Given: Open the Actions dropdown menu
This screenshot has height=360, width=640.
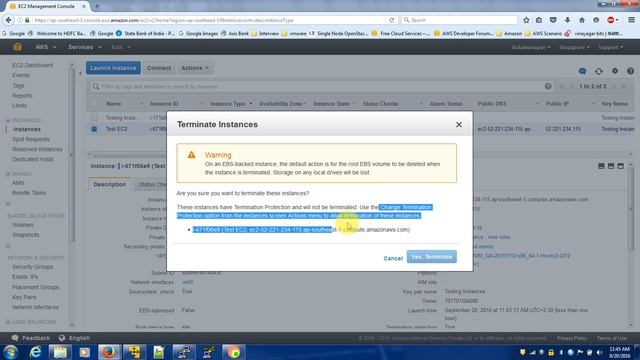Looking at the screenshot, I should pyautogui.click(x=195, y=68).
